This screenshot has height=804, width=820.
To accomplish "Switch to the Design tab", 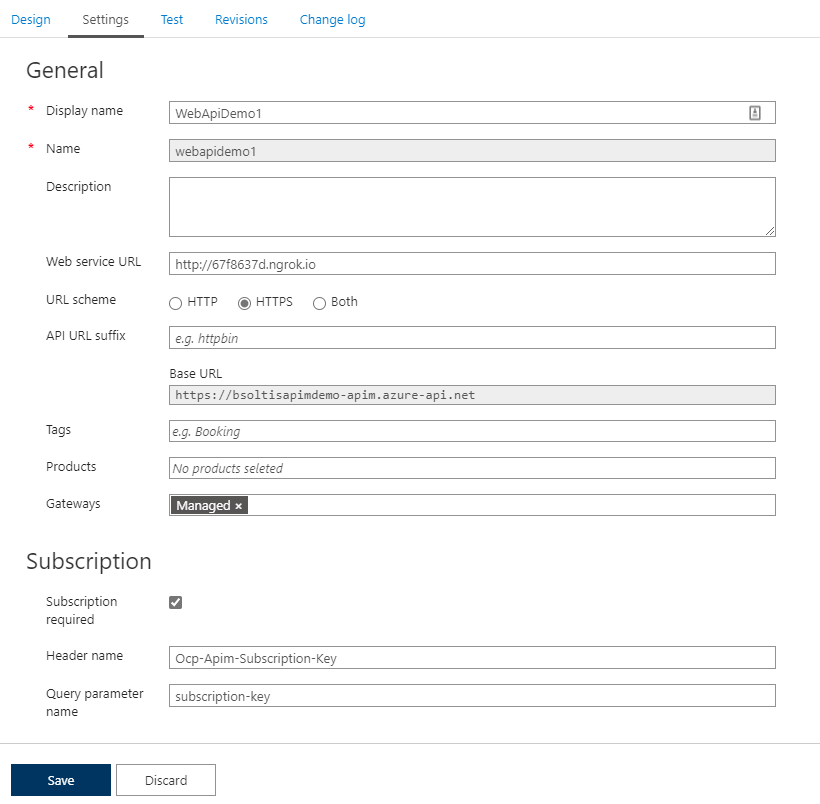I will click(31, 20).
